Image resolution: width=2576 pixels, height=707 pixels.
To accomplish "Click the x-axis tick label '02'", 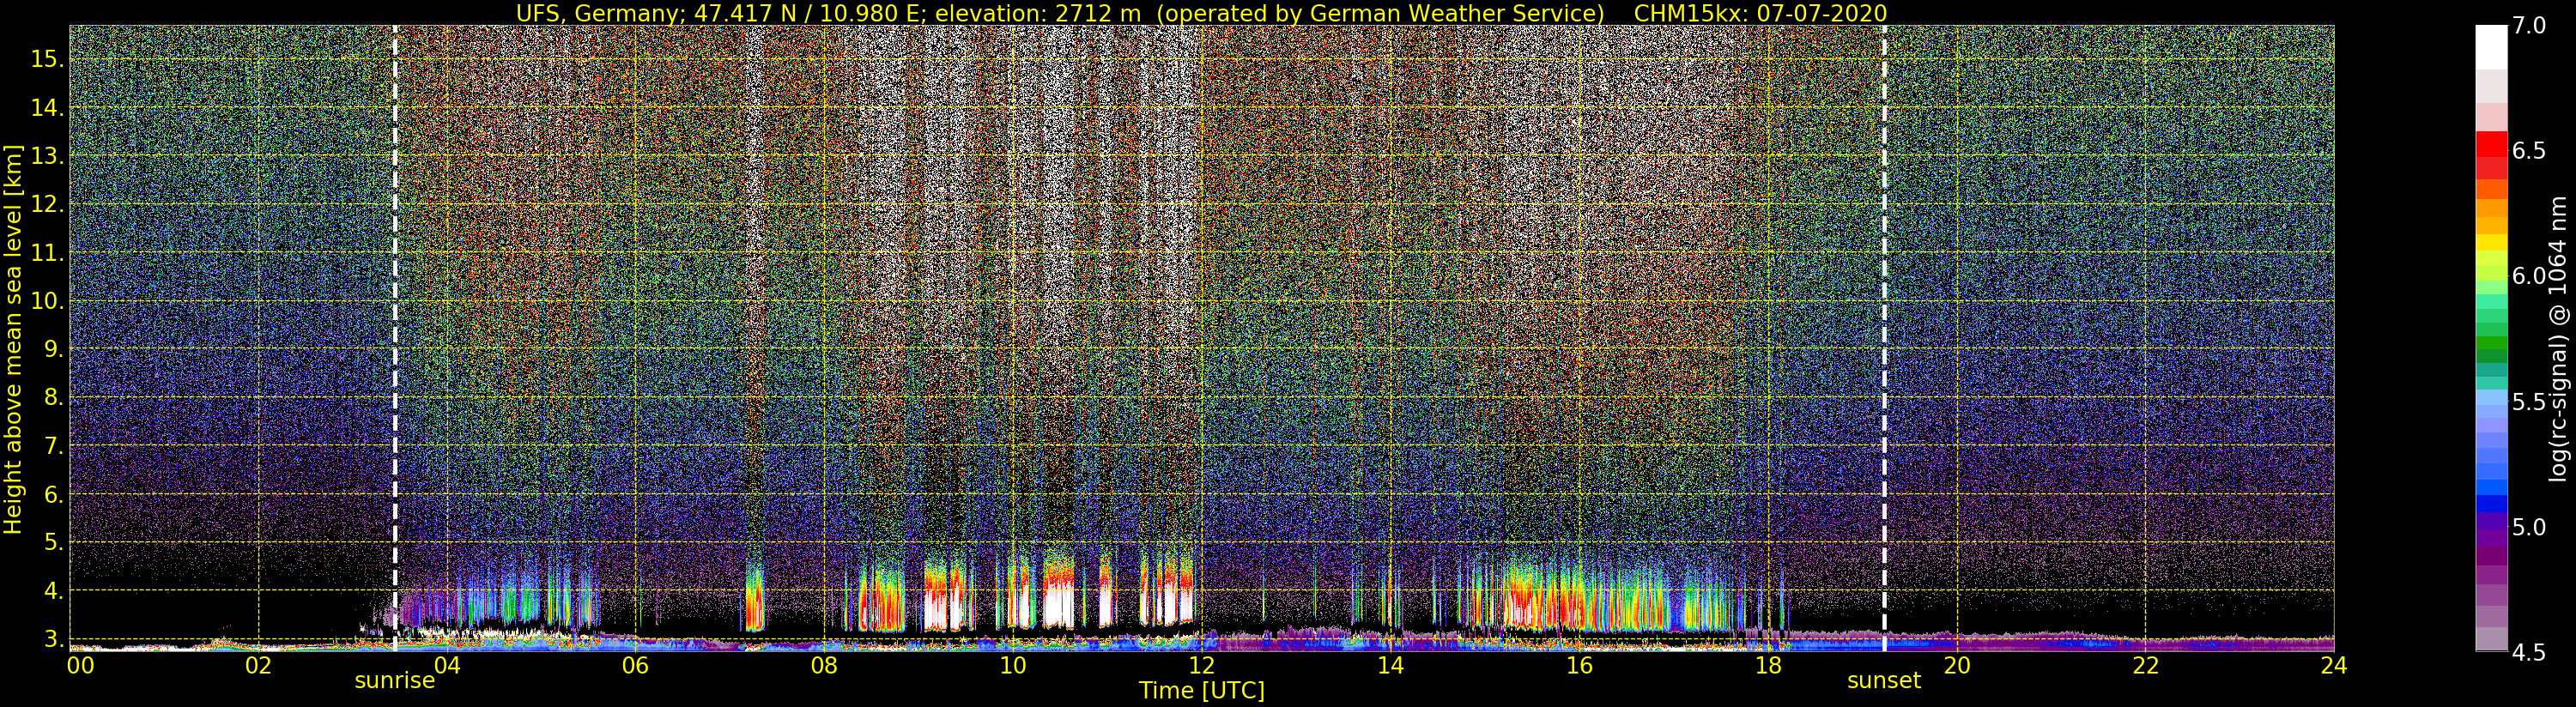I will (x=258, y=666).
